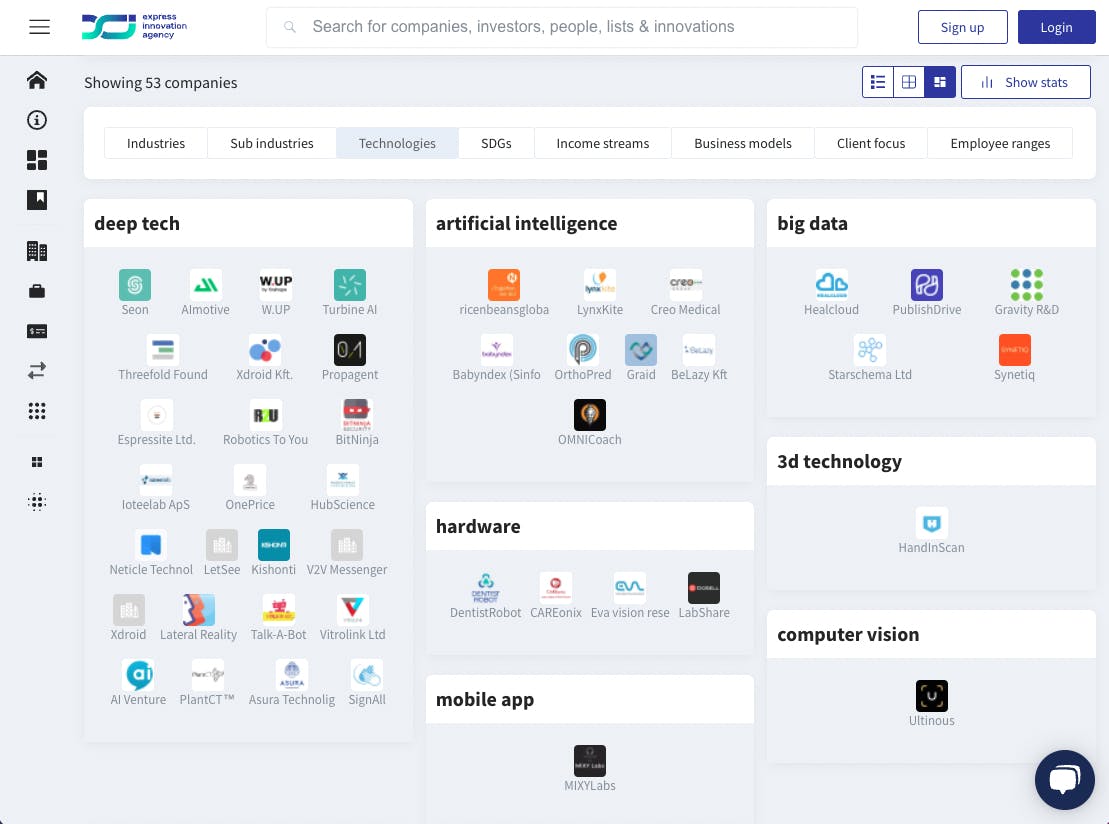
Task: Open the Propagent company logo
Action: tap(350, 350)
